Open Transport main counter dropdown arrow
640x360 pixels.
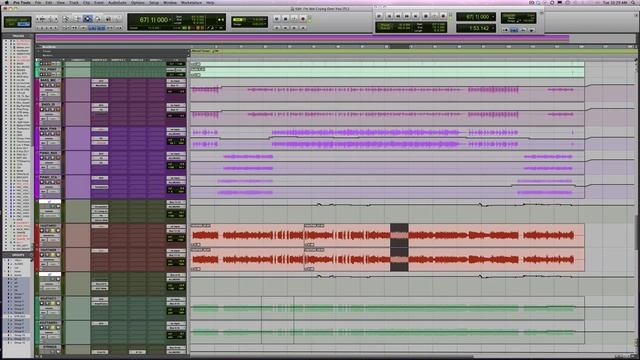(x=493, y=17)
